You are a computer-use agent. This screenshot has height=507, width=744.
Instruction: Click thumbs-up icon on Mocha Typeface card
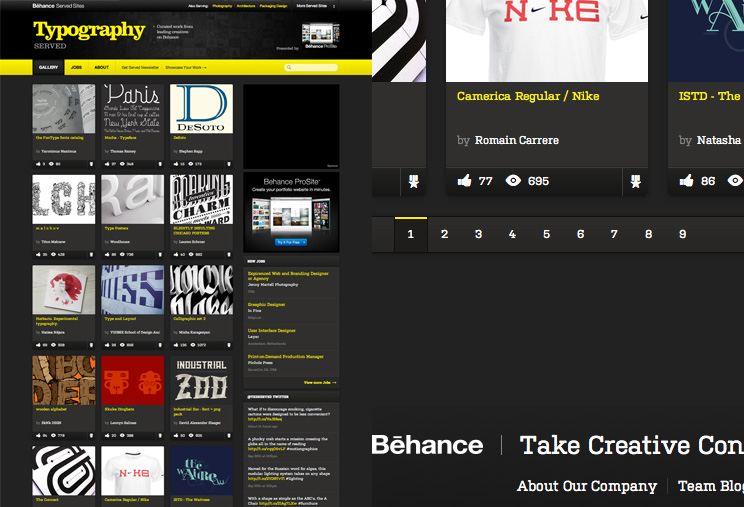[107, 164]
